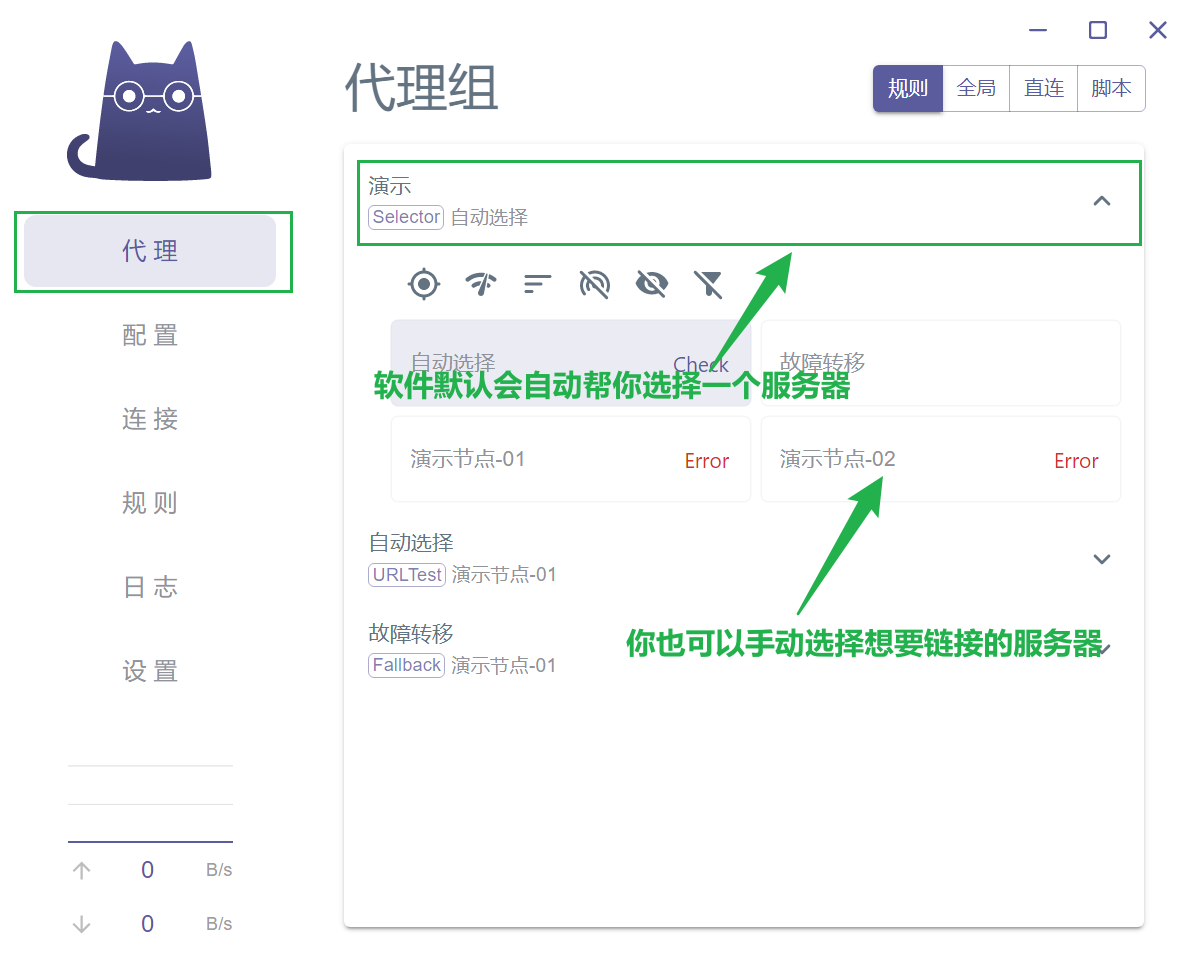Click the crossed-out signal icon
Viewport: 1199px width, 953px height.
click(x=594, y=284)
